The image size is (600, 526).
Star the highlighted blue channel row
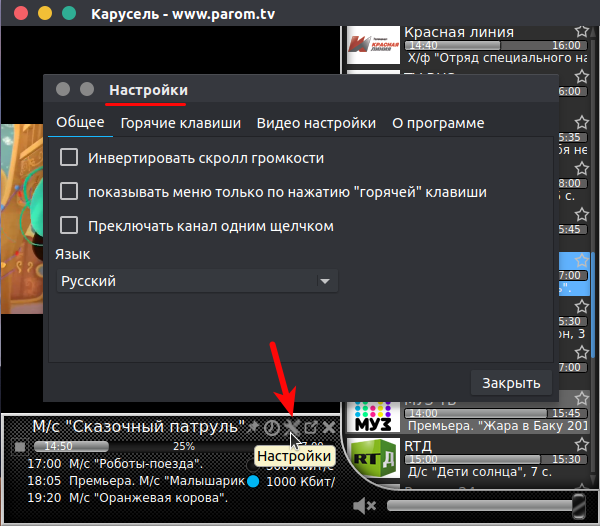tap(582, 261)
